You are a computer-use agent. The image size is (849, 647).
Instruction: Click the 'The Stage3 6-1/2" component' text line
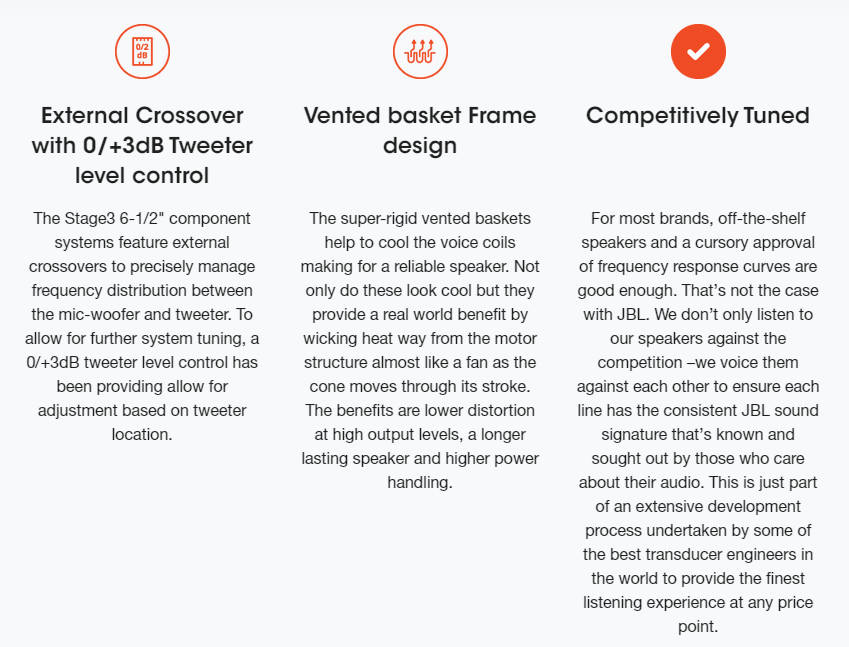pyautogui.click(x=141, y=218)
